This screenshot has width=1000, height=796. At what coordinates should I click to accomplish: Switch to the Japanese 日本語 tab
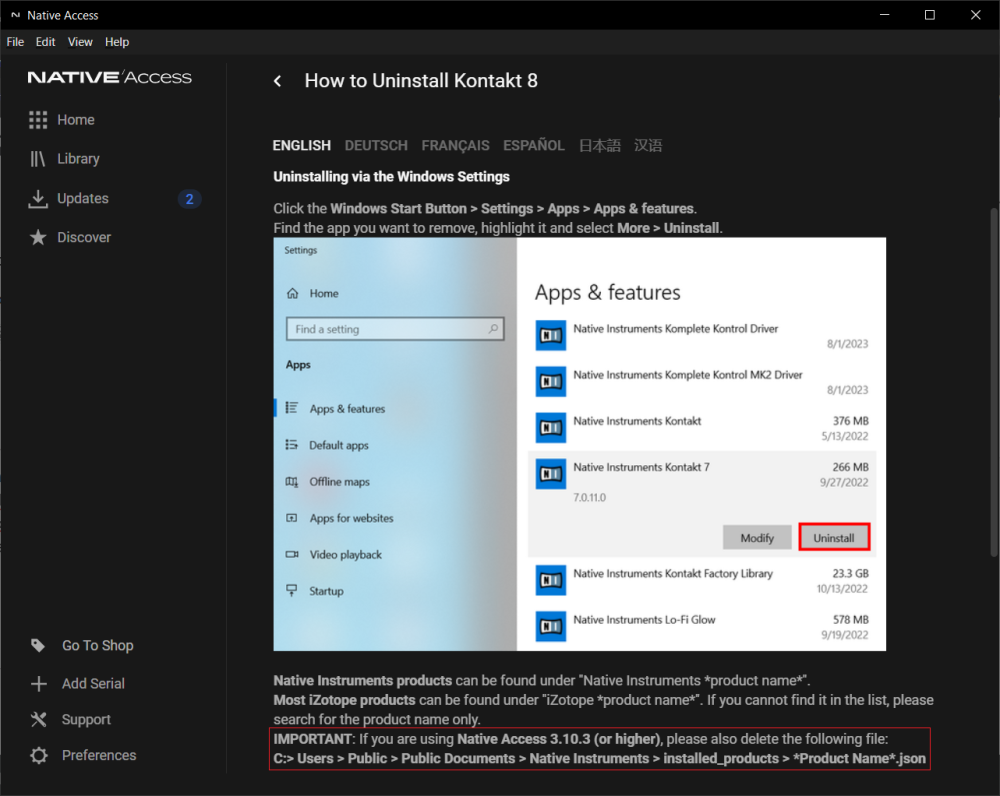click(x=599, y=145)
